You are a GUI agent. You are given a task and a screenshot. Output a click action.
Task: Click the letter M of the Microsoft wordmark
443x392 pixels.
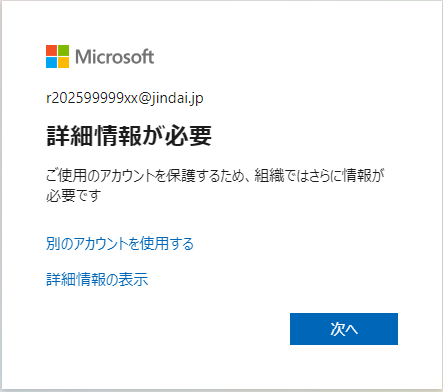click(x=82, y=57)
